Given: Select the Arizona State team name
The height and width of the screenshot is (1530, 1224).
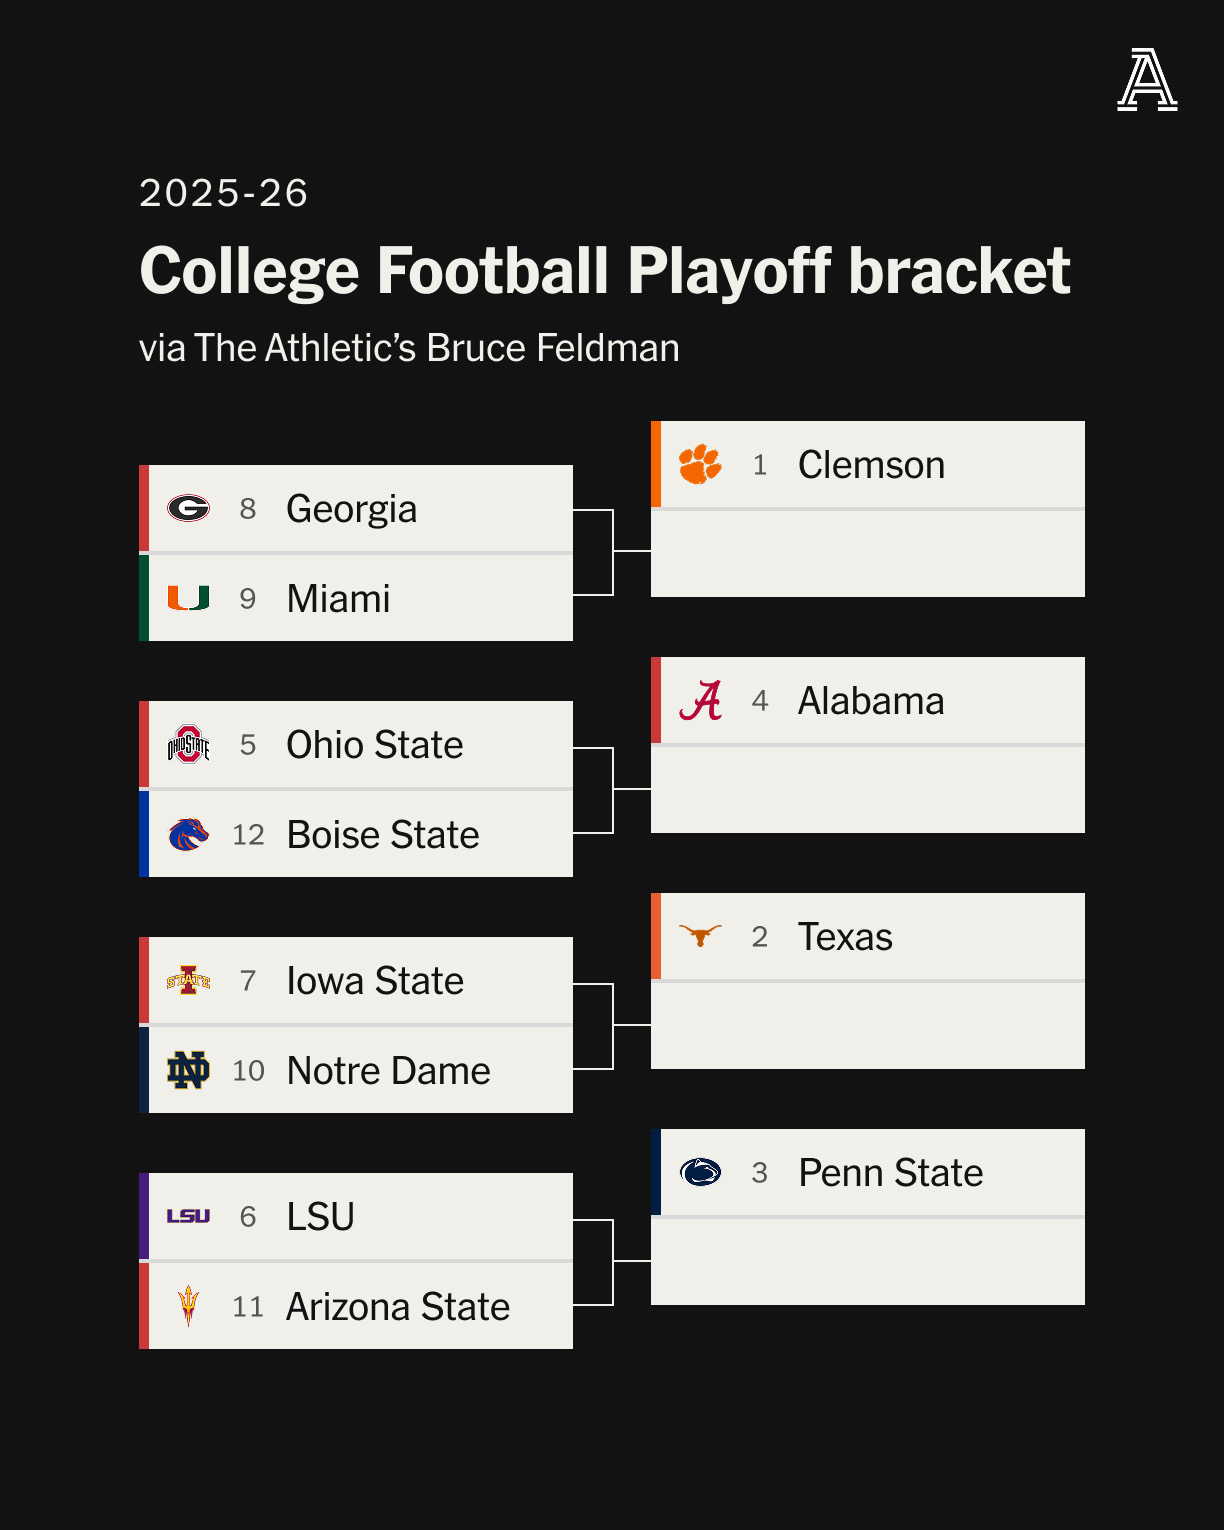Looking at the screenshot, I should point(398,1307).
